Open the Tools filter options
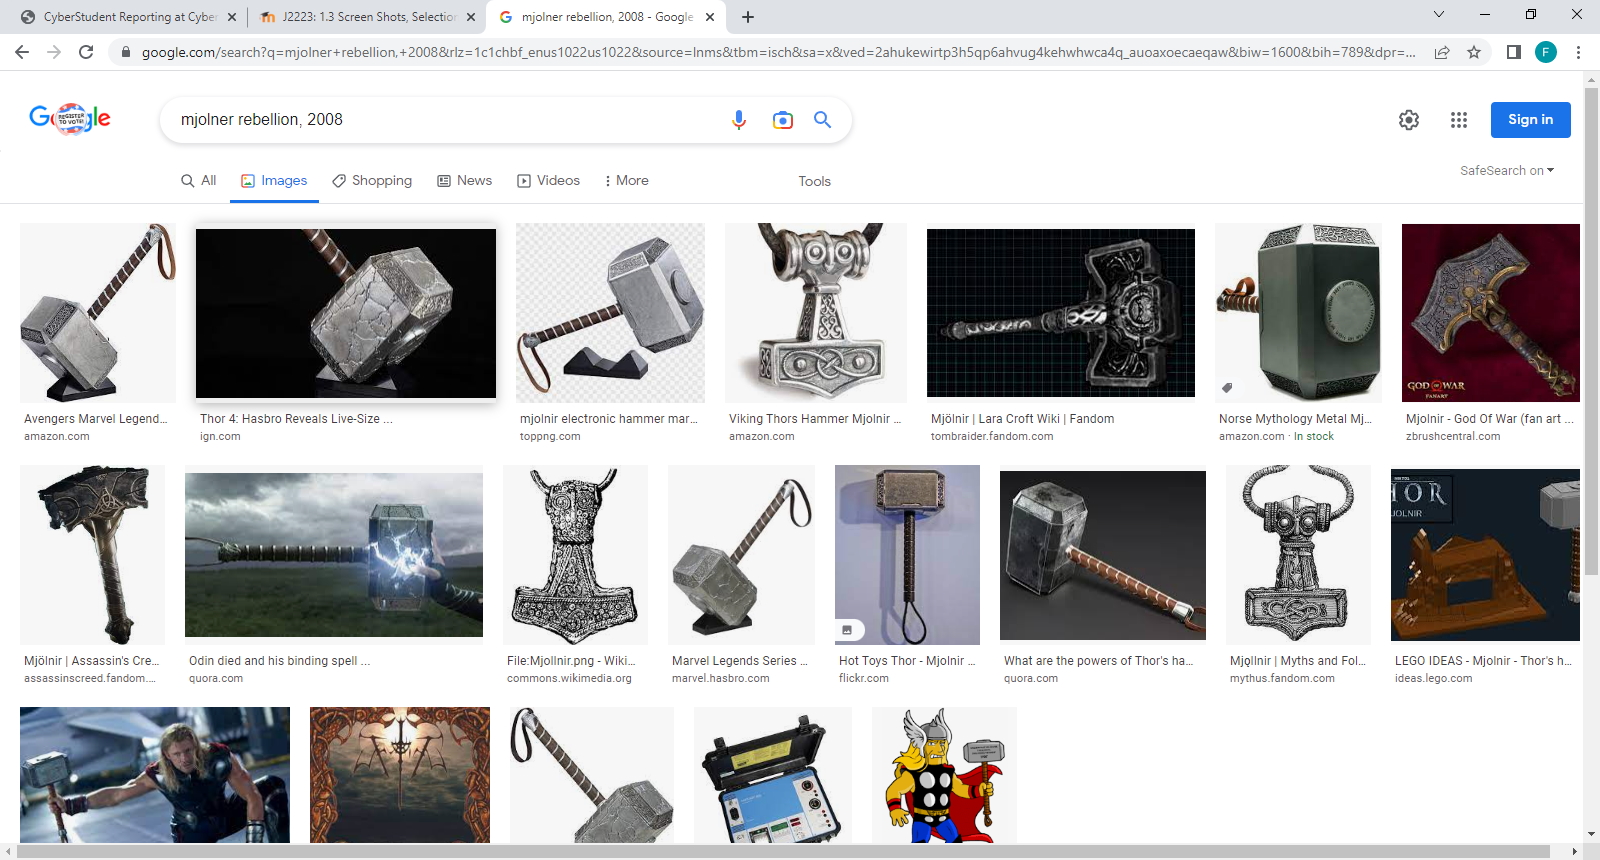 pos(814,181)
